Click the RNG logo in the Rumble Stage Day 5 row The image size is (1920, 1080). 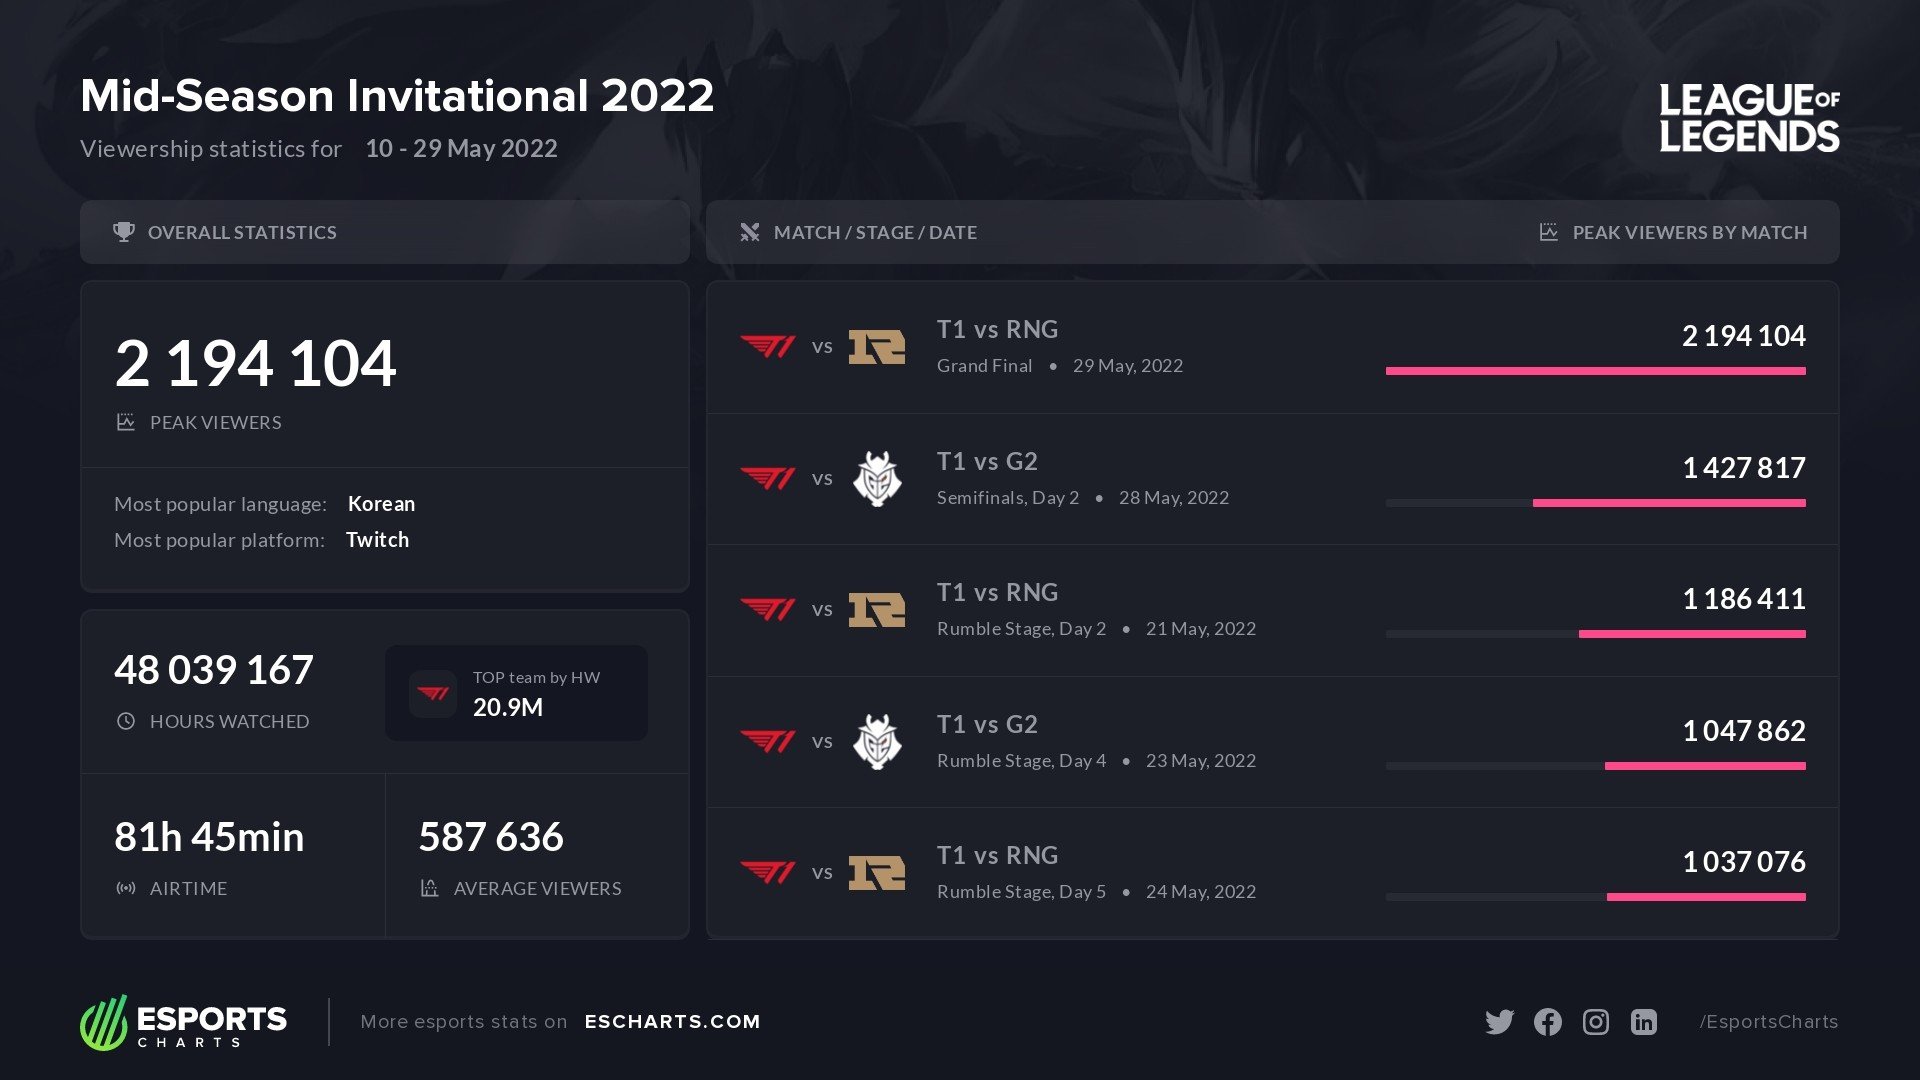coord(877,872)
